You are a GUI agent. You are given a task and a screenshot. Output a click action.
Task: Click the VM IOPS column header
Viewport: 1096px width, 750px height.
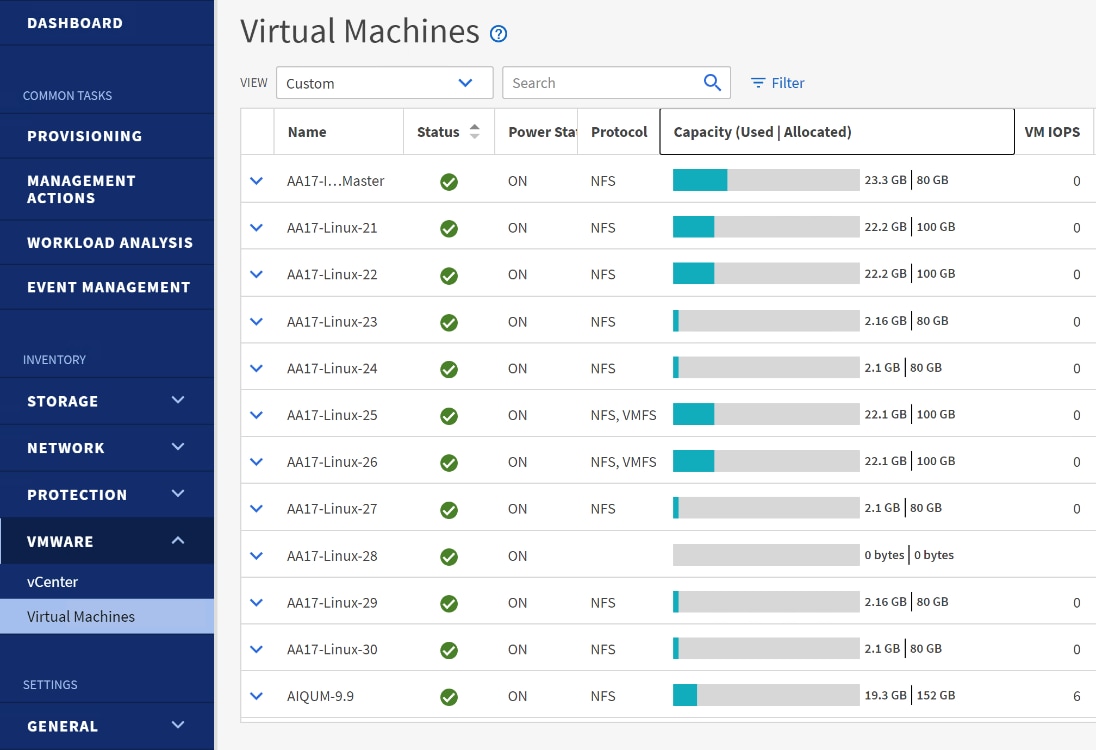(1052, 131)
